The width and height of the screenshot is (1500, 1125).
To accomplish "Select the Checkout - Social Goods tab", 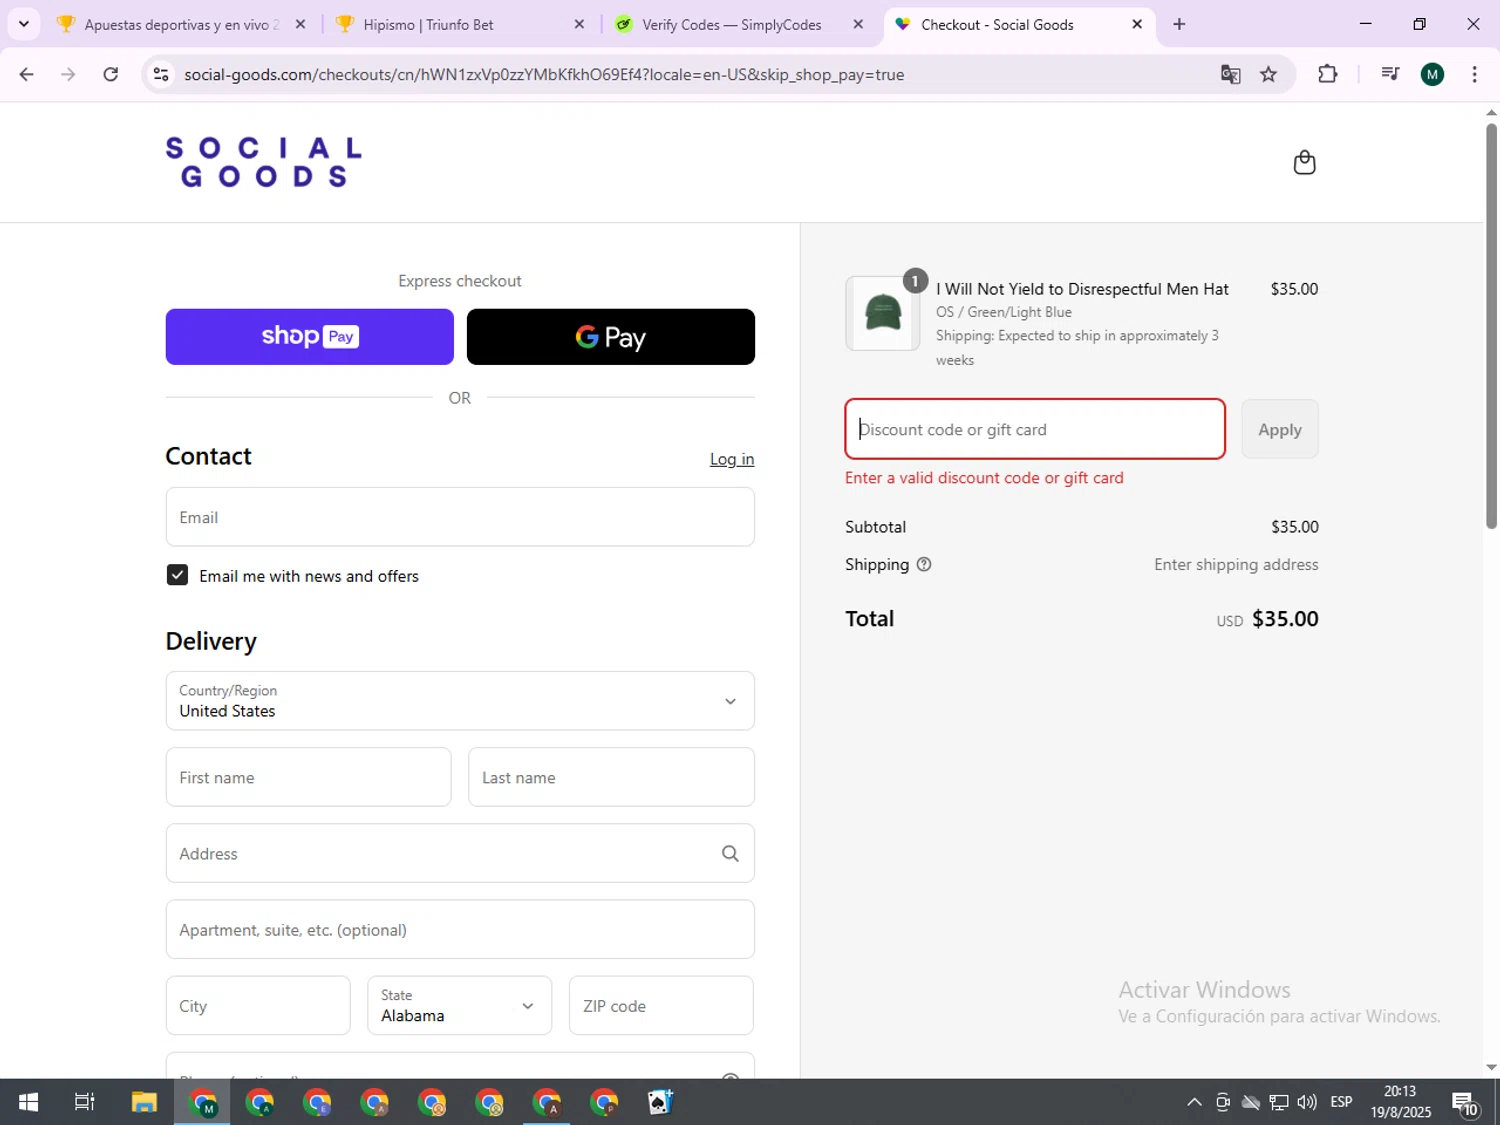I will (x=1019, y=24).
